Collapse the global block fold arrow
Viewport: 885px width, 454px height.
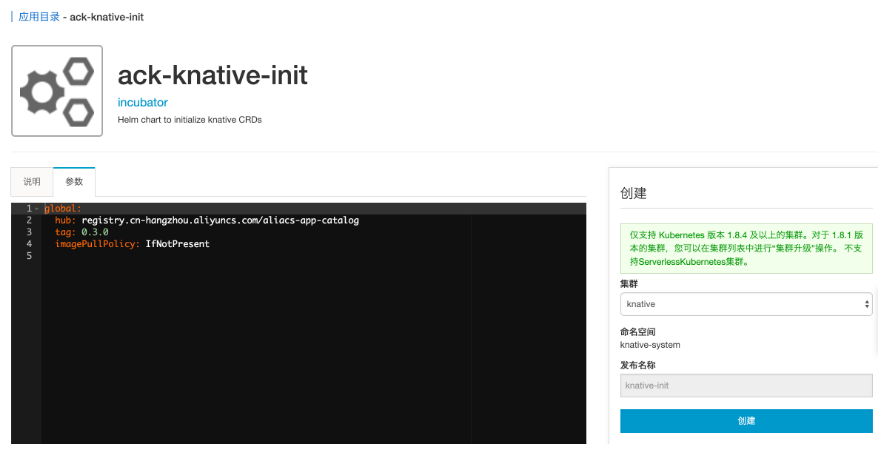(x=37, y=209)
